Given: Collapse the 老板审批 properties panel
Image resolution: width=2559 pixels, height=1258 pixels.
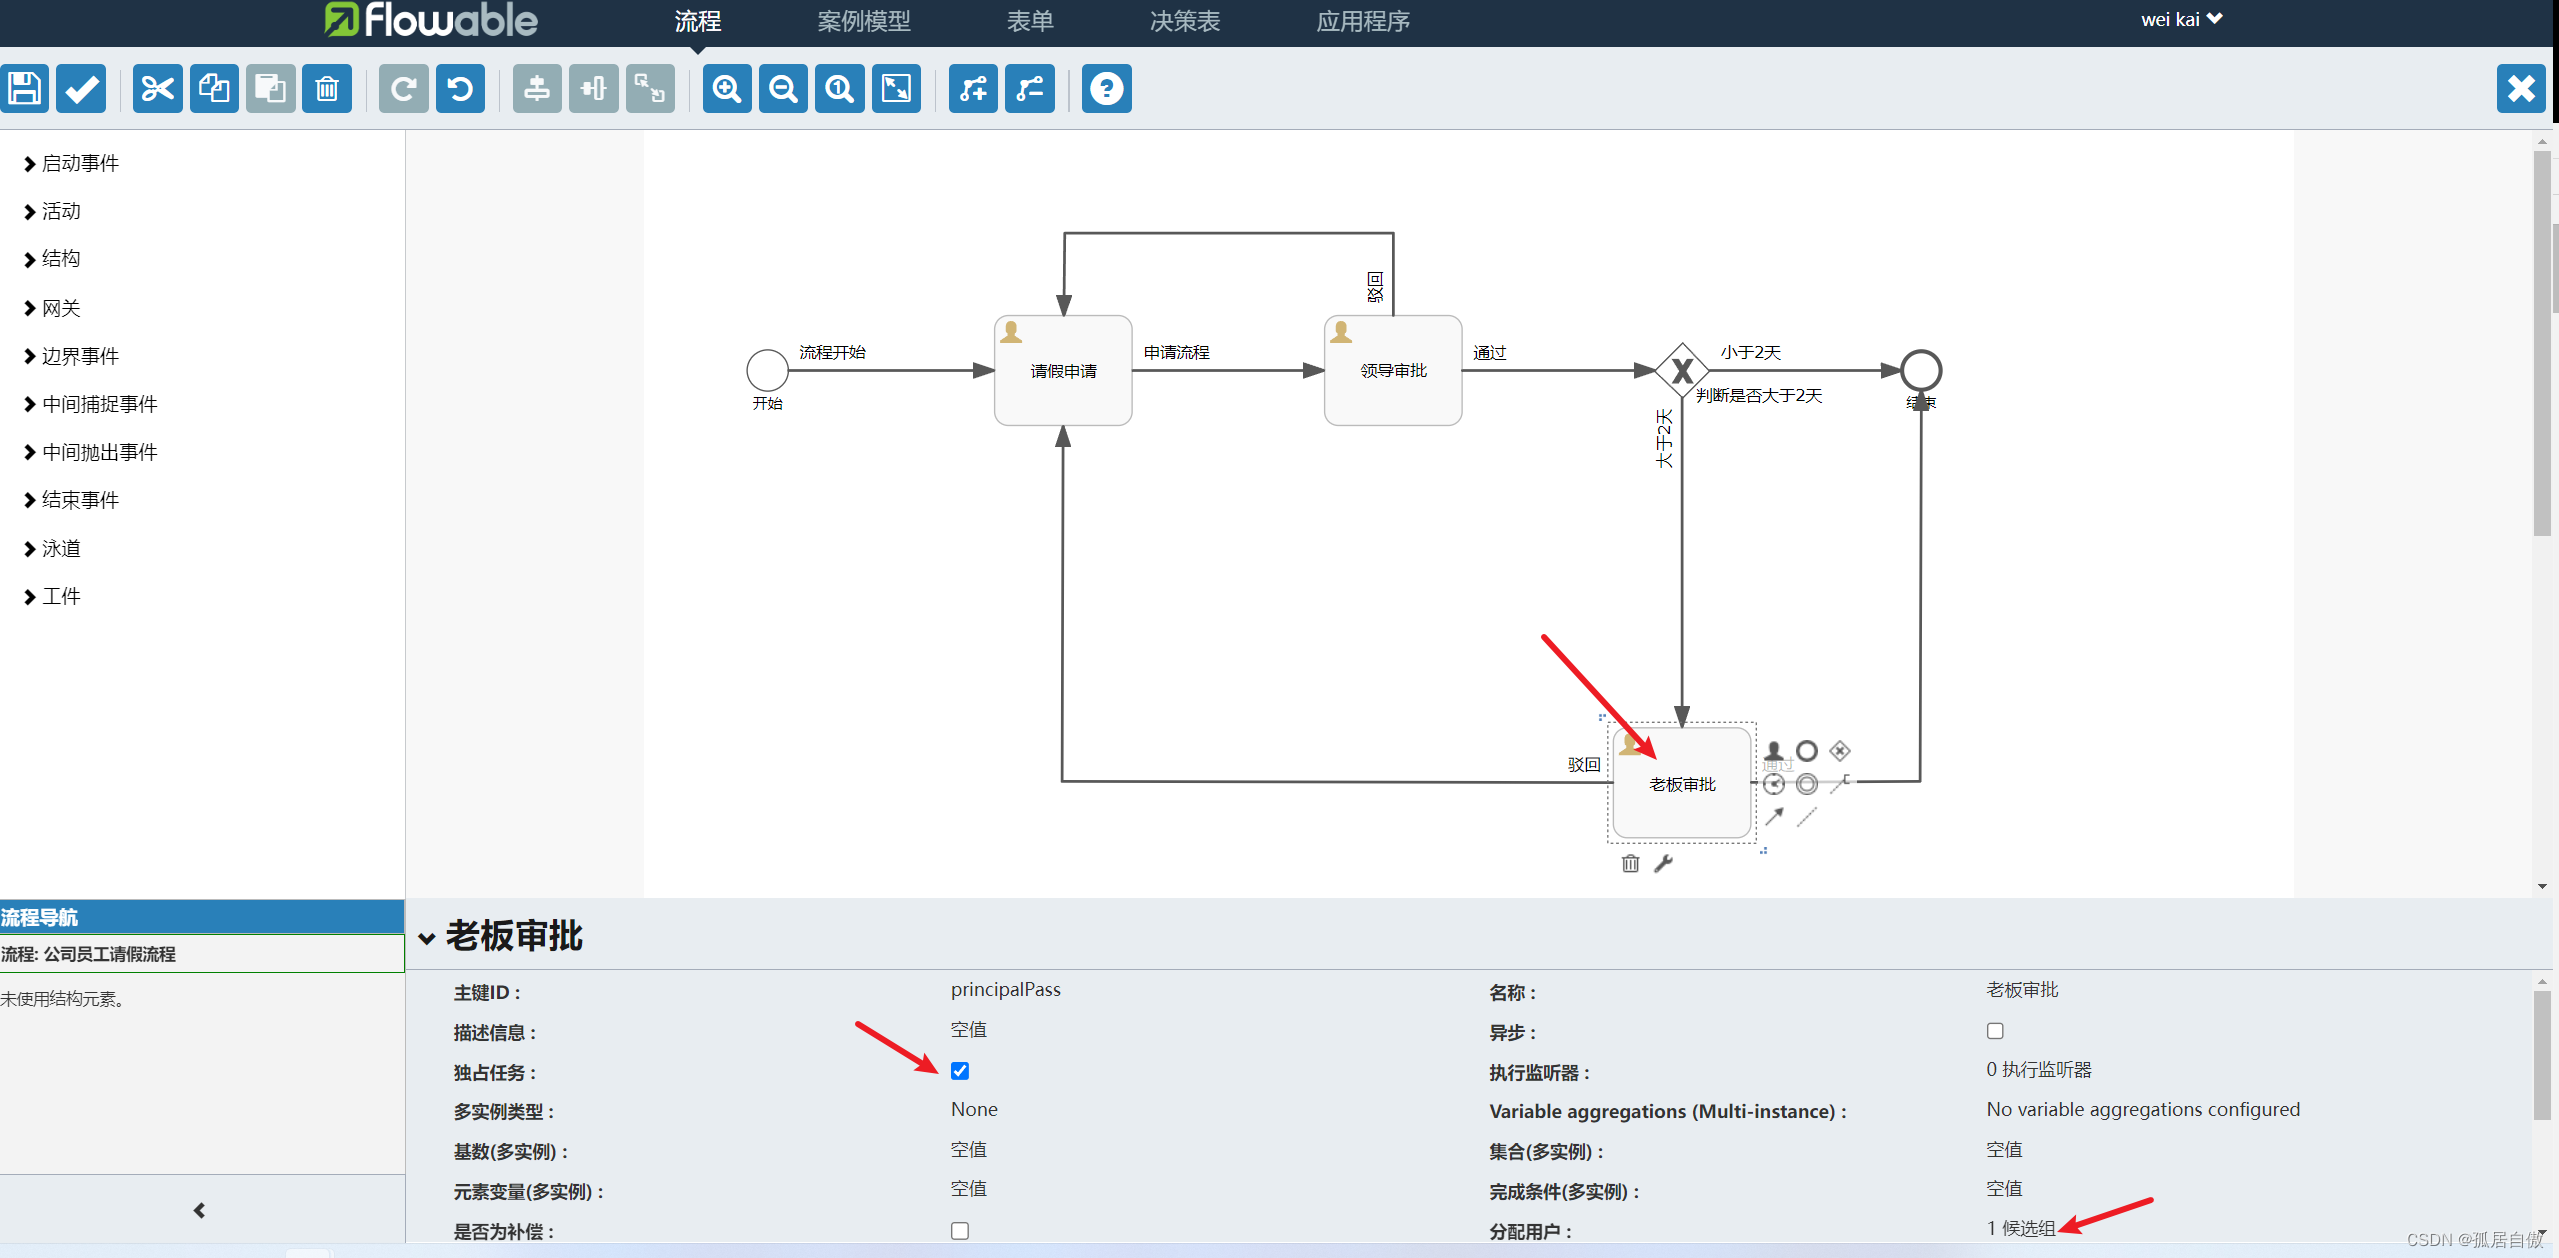Looking at the screenshot, I should point(427,938).
